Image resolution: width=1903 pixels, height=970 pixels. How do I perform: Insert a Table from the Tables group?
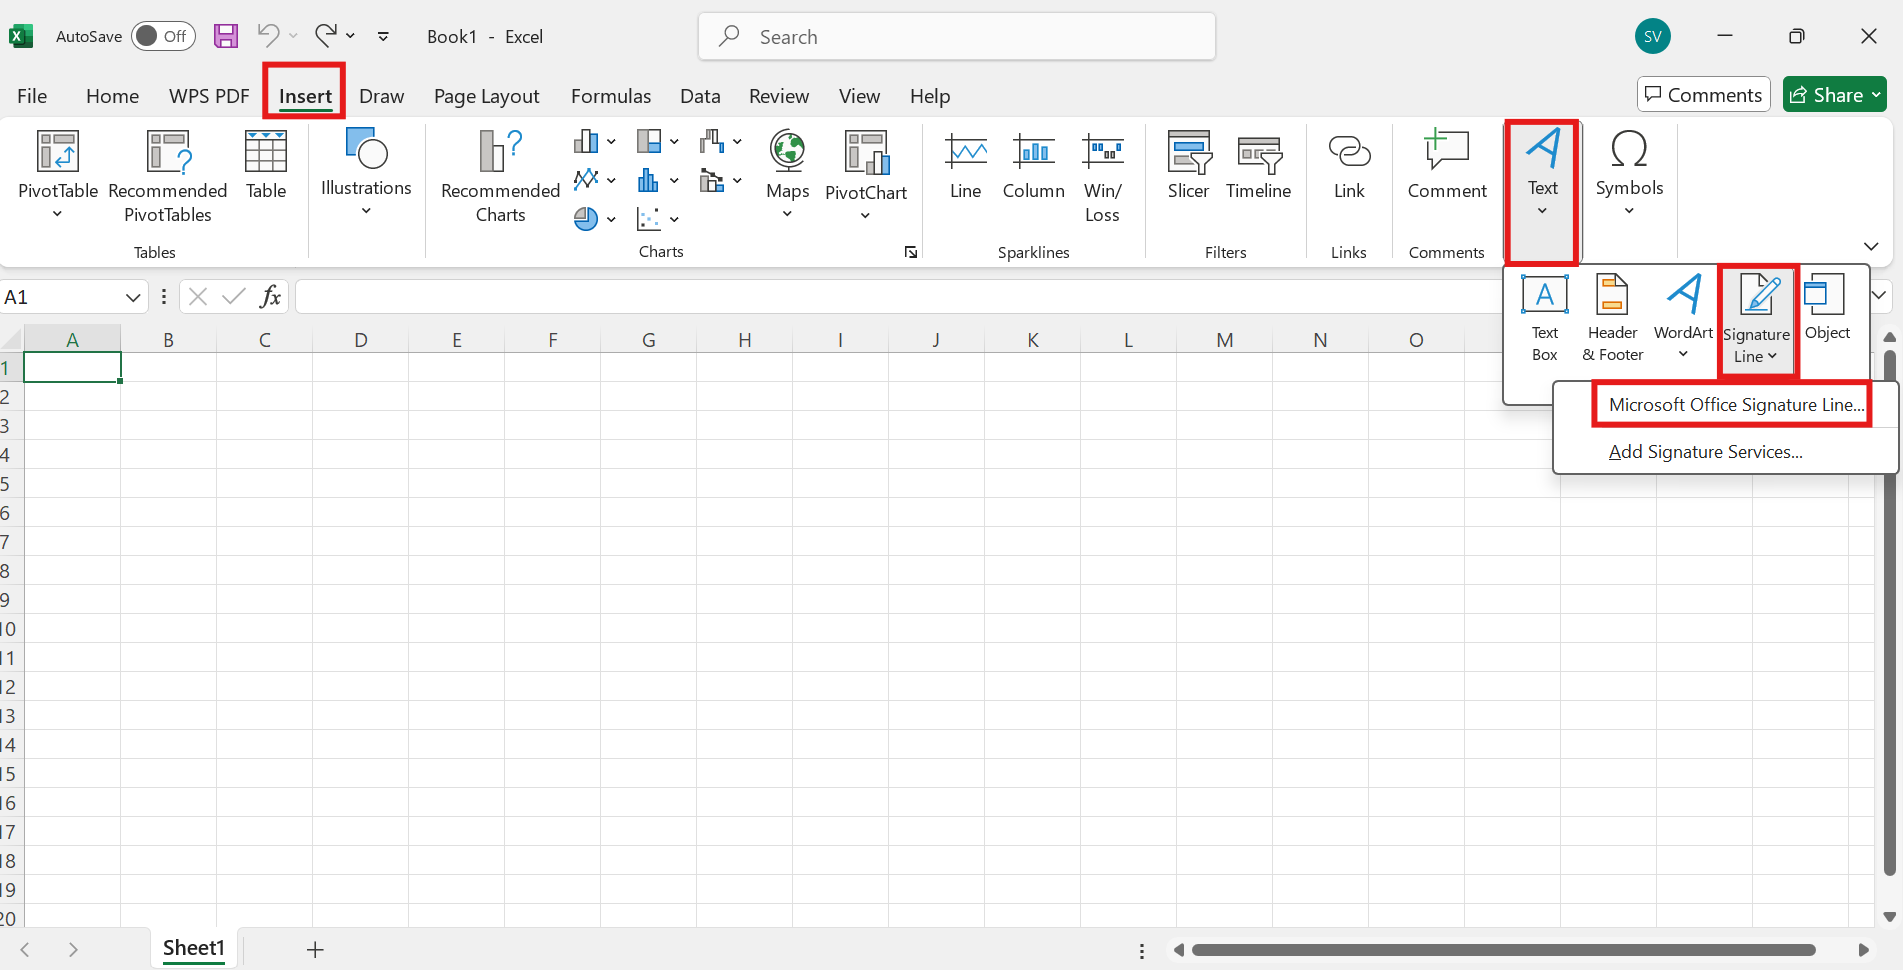click(266, 166)
